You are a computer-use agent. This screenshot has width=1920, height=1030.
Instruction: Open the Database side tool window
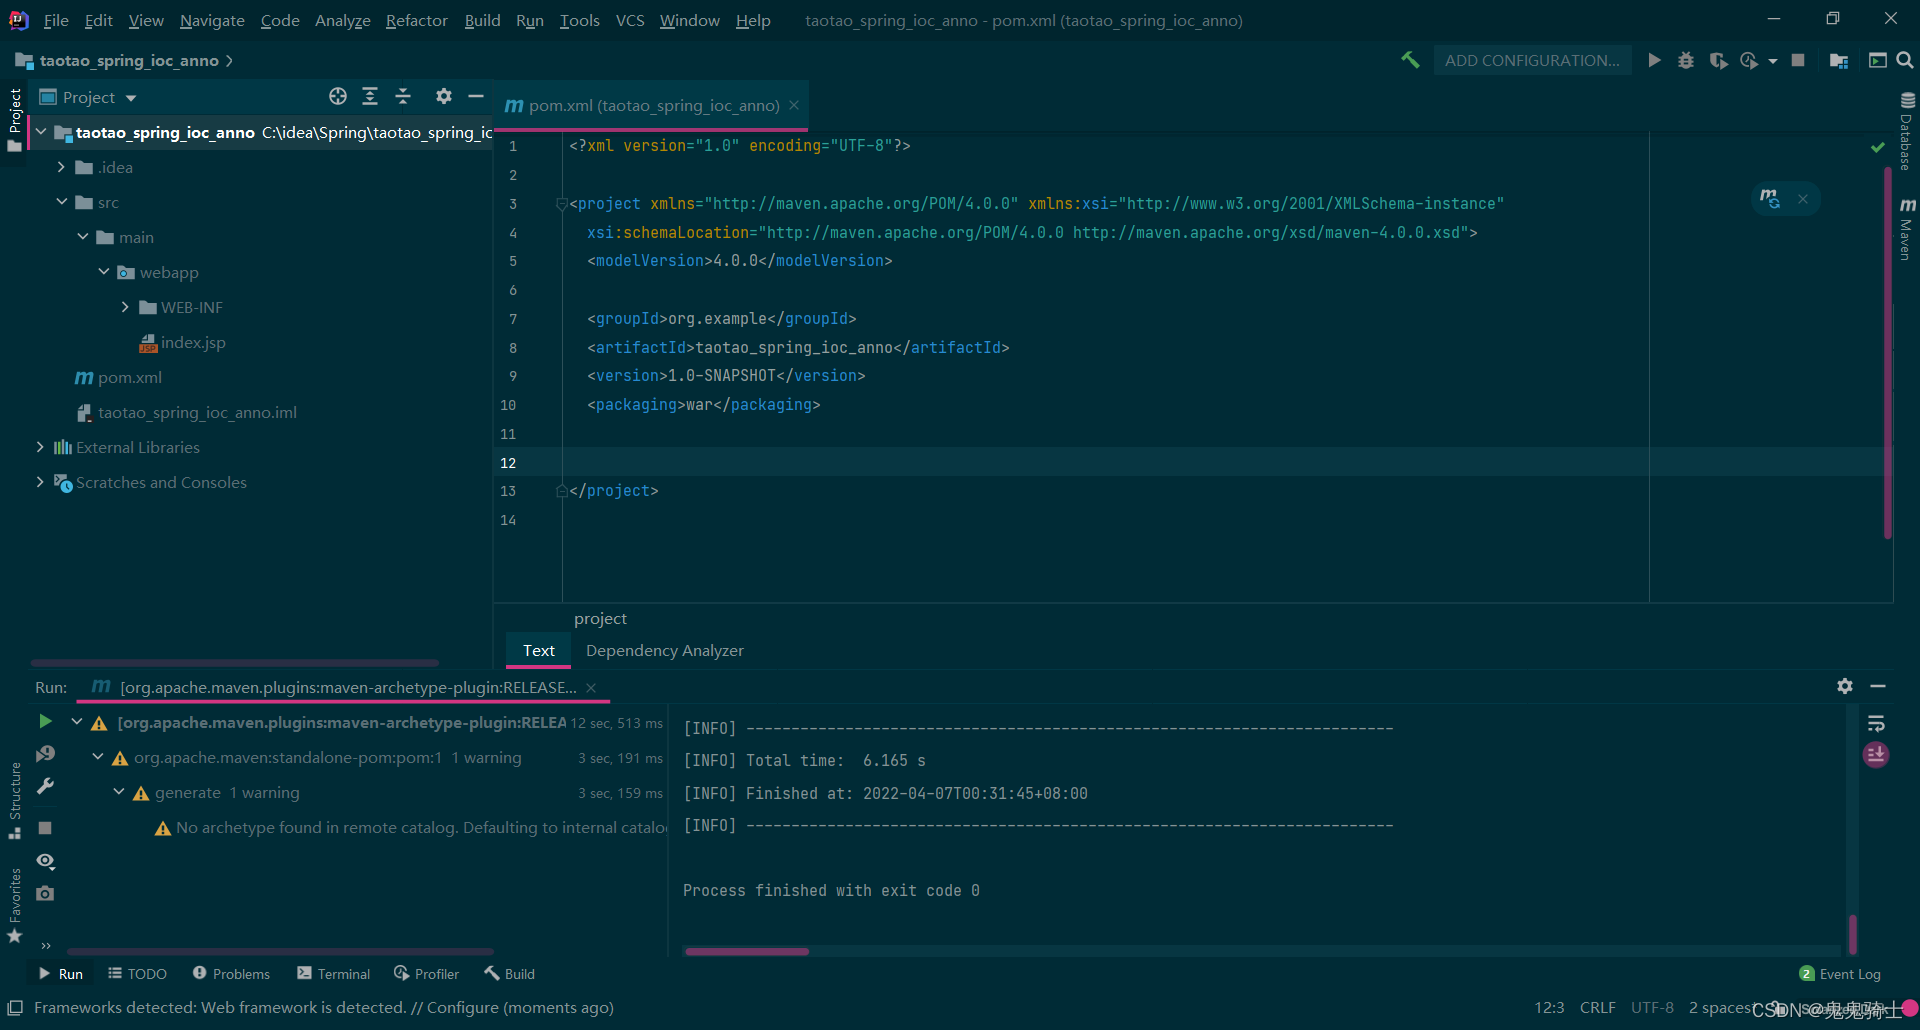[x=1907, y=130]
